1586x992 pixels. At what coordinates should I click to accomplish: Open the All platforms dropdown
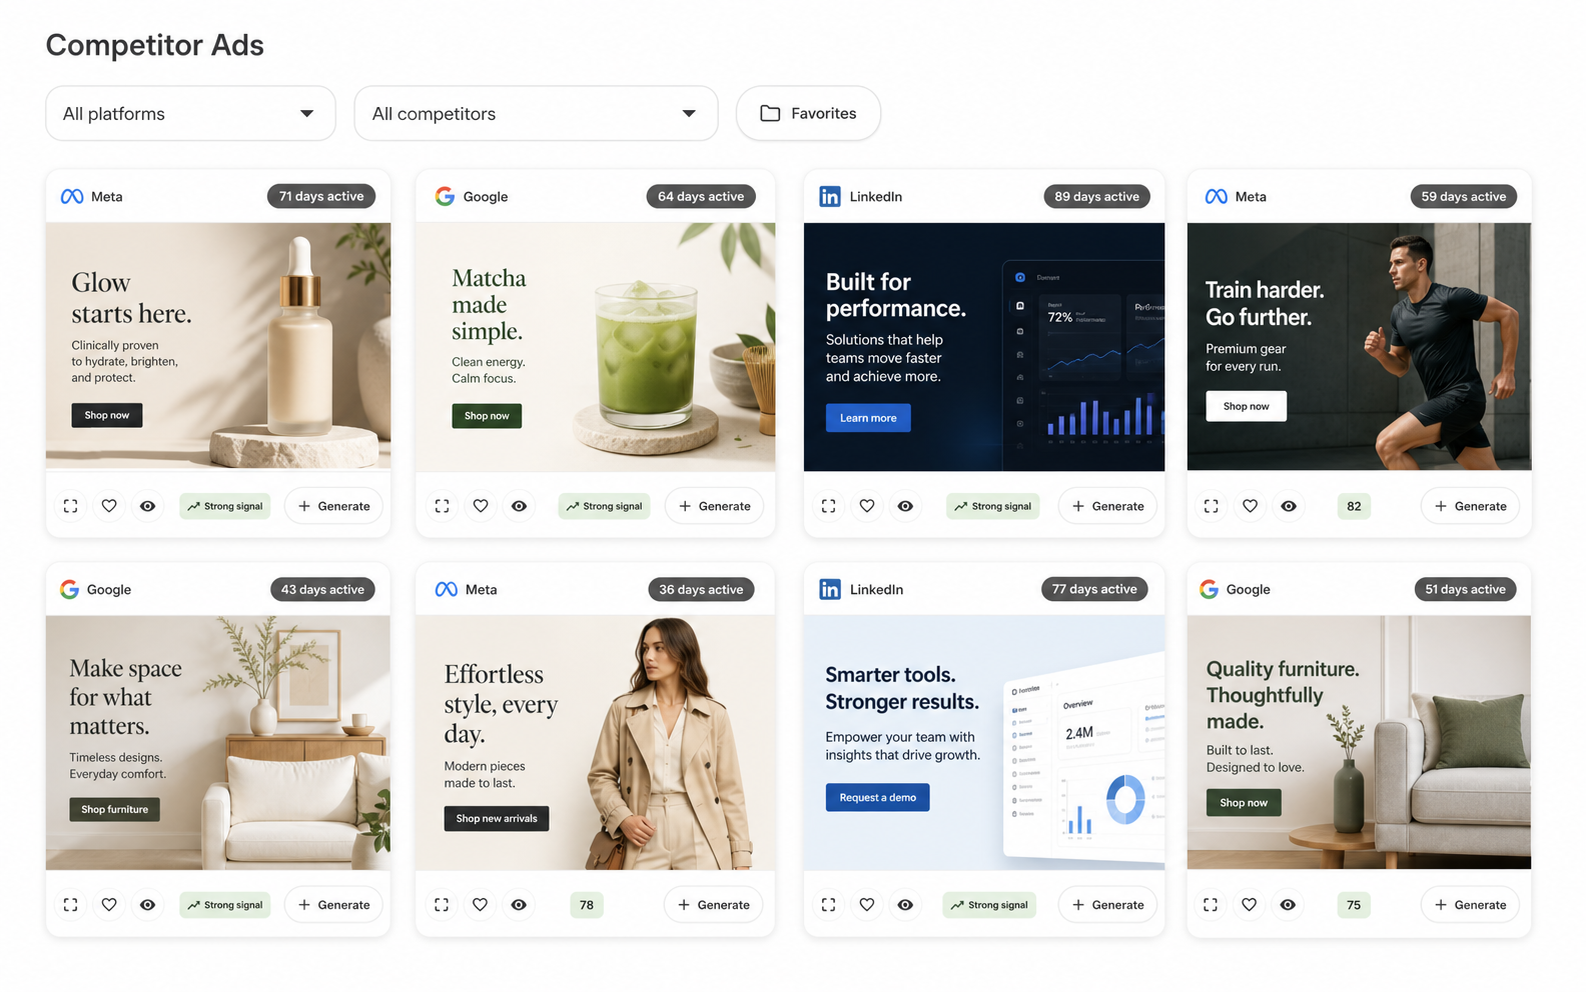191,113
